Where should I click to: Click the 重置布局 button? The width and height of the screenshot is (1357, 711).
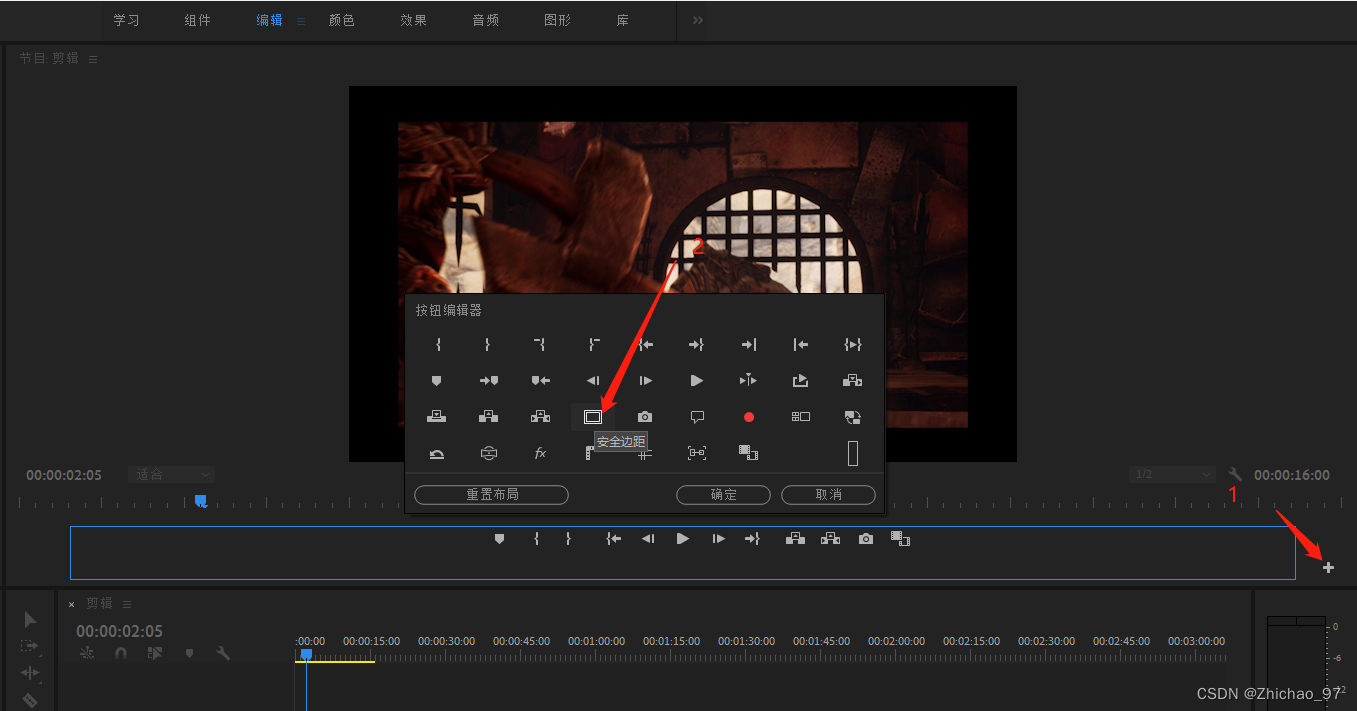click(491, 495)
